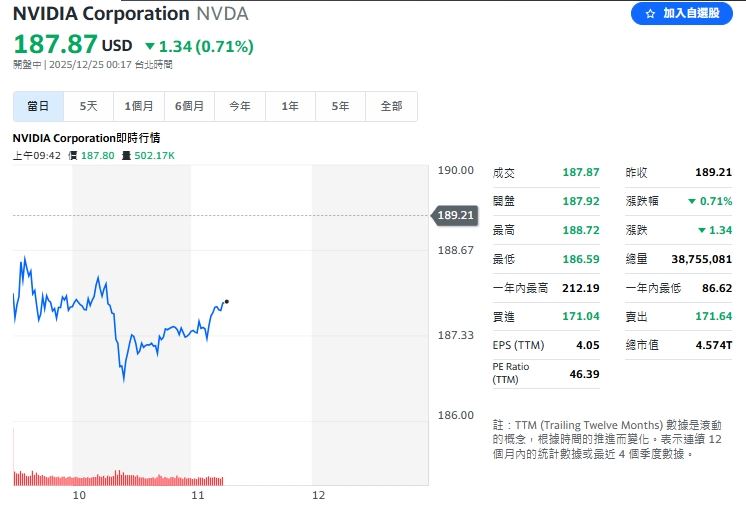
Task: Click the 總市值 value 4.574T
Action: (714, 345)
